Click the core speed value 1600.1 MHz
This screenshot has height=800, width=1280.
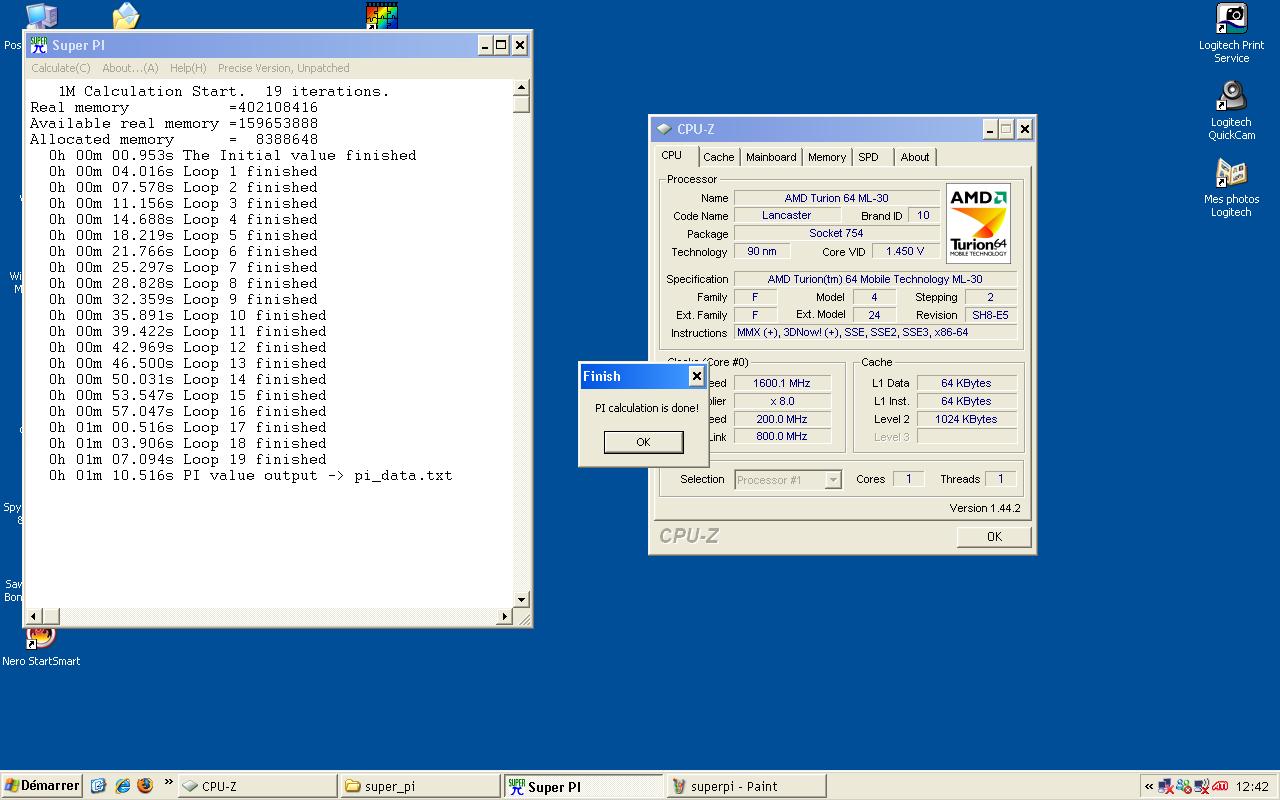tap(781, 383)
